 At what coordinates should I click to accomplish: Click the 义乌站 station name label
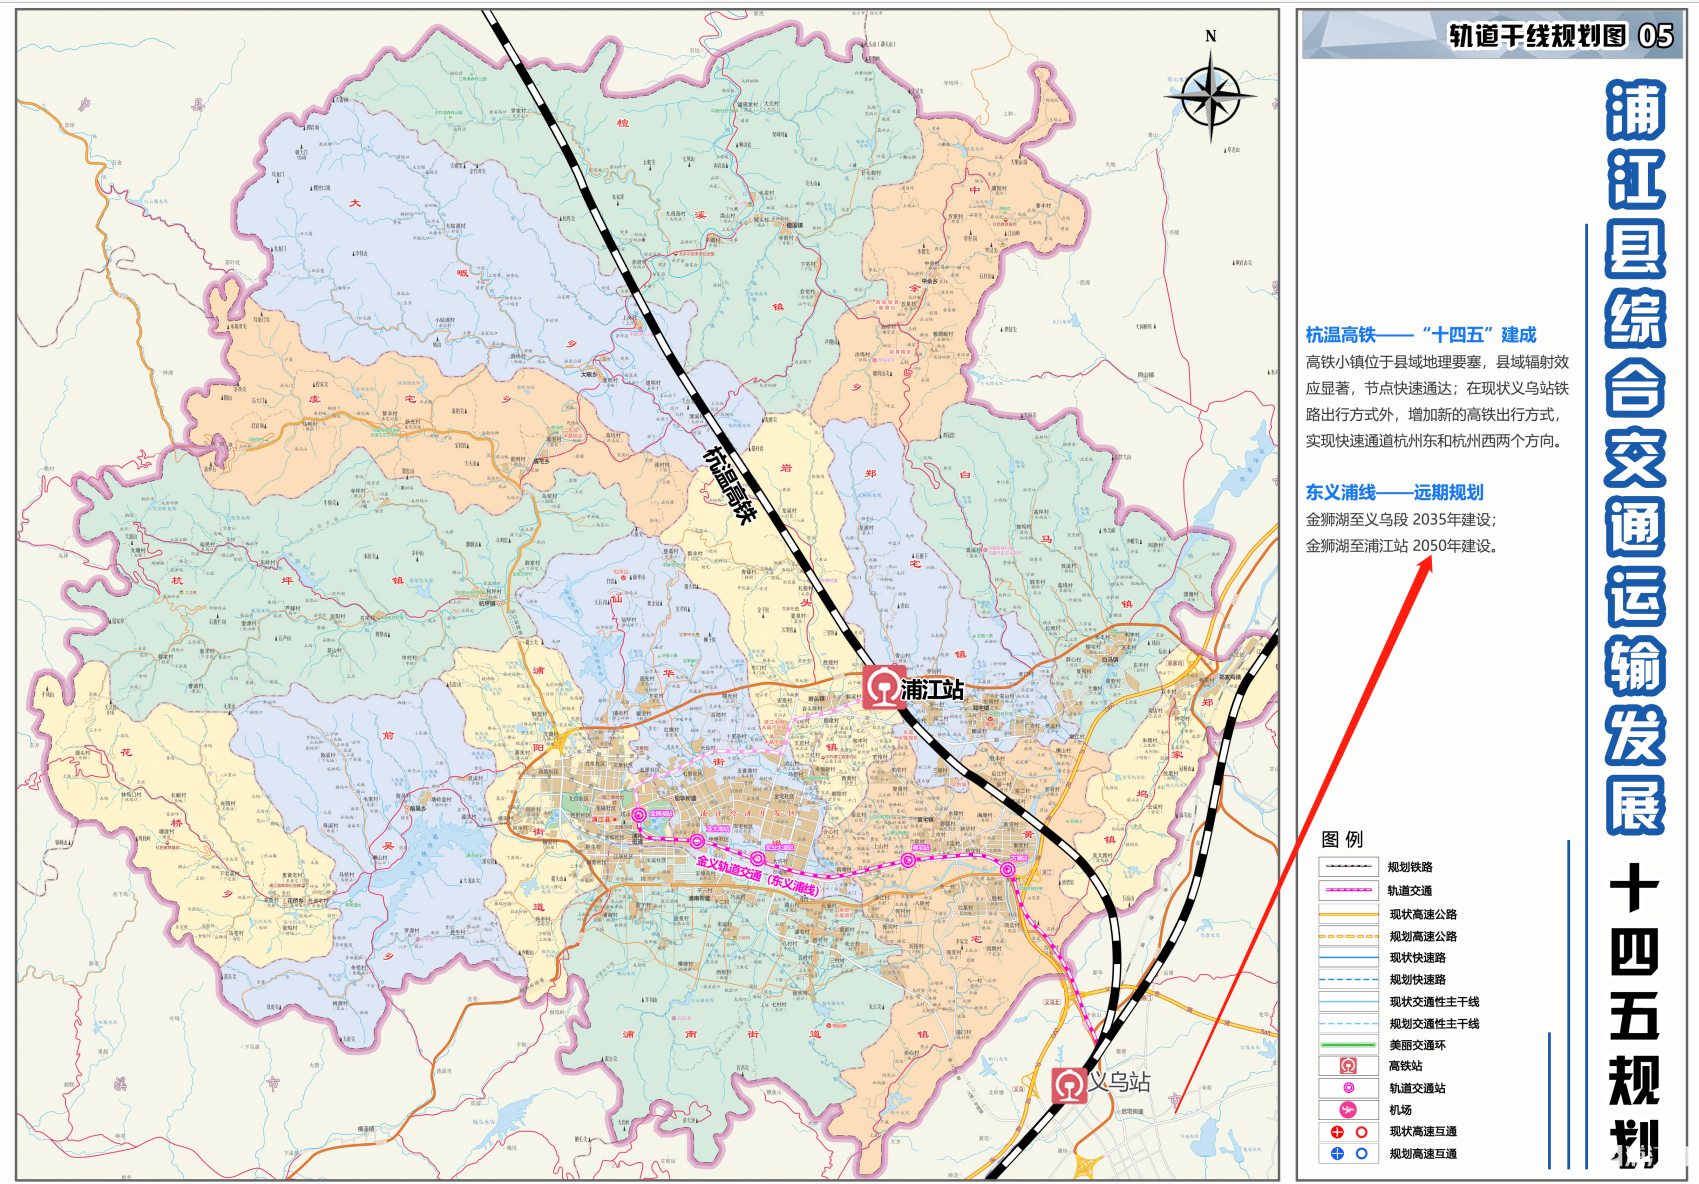pos(1120,1081)
